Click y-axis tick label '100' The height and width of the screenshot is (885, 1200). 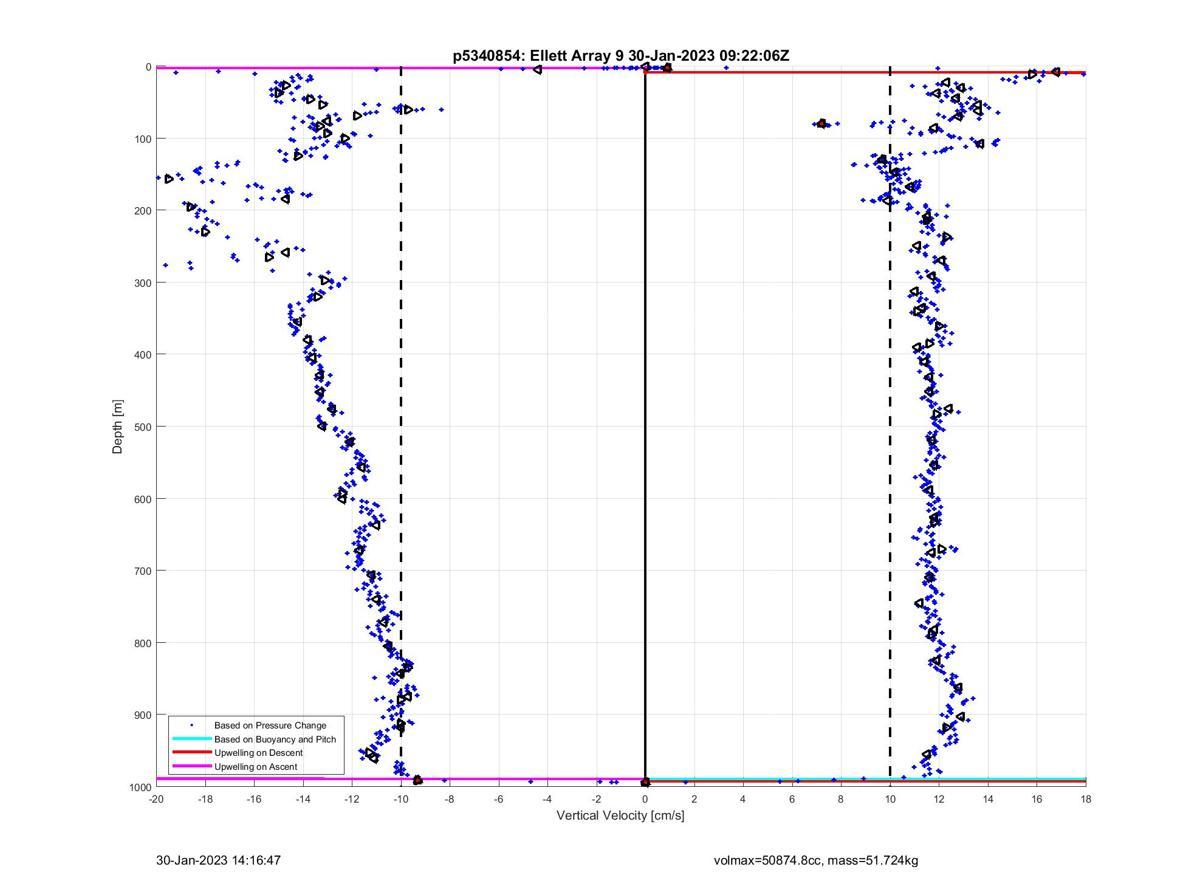(142, 139)
